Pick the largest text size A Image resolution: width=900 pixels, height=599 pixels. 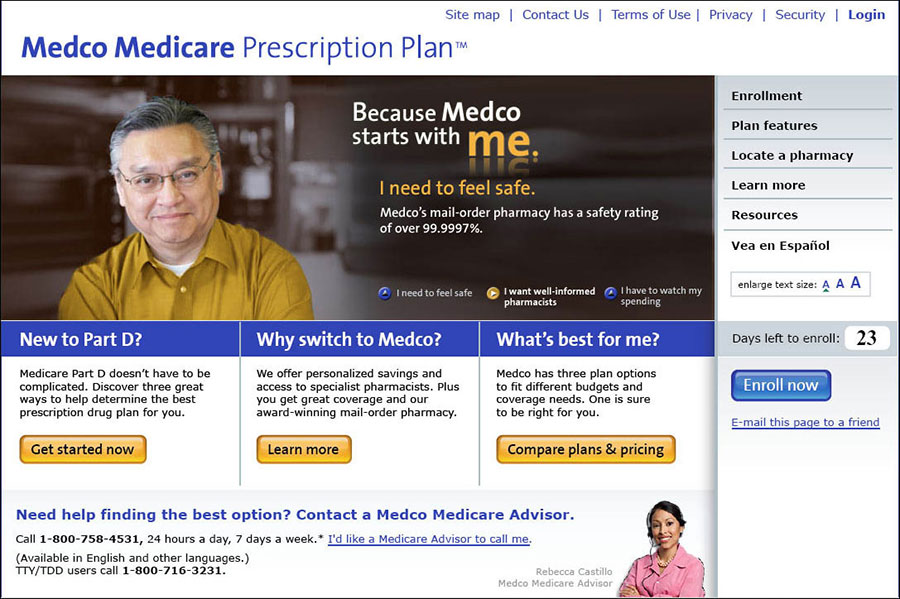coord(855,282)
